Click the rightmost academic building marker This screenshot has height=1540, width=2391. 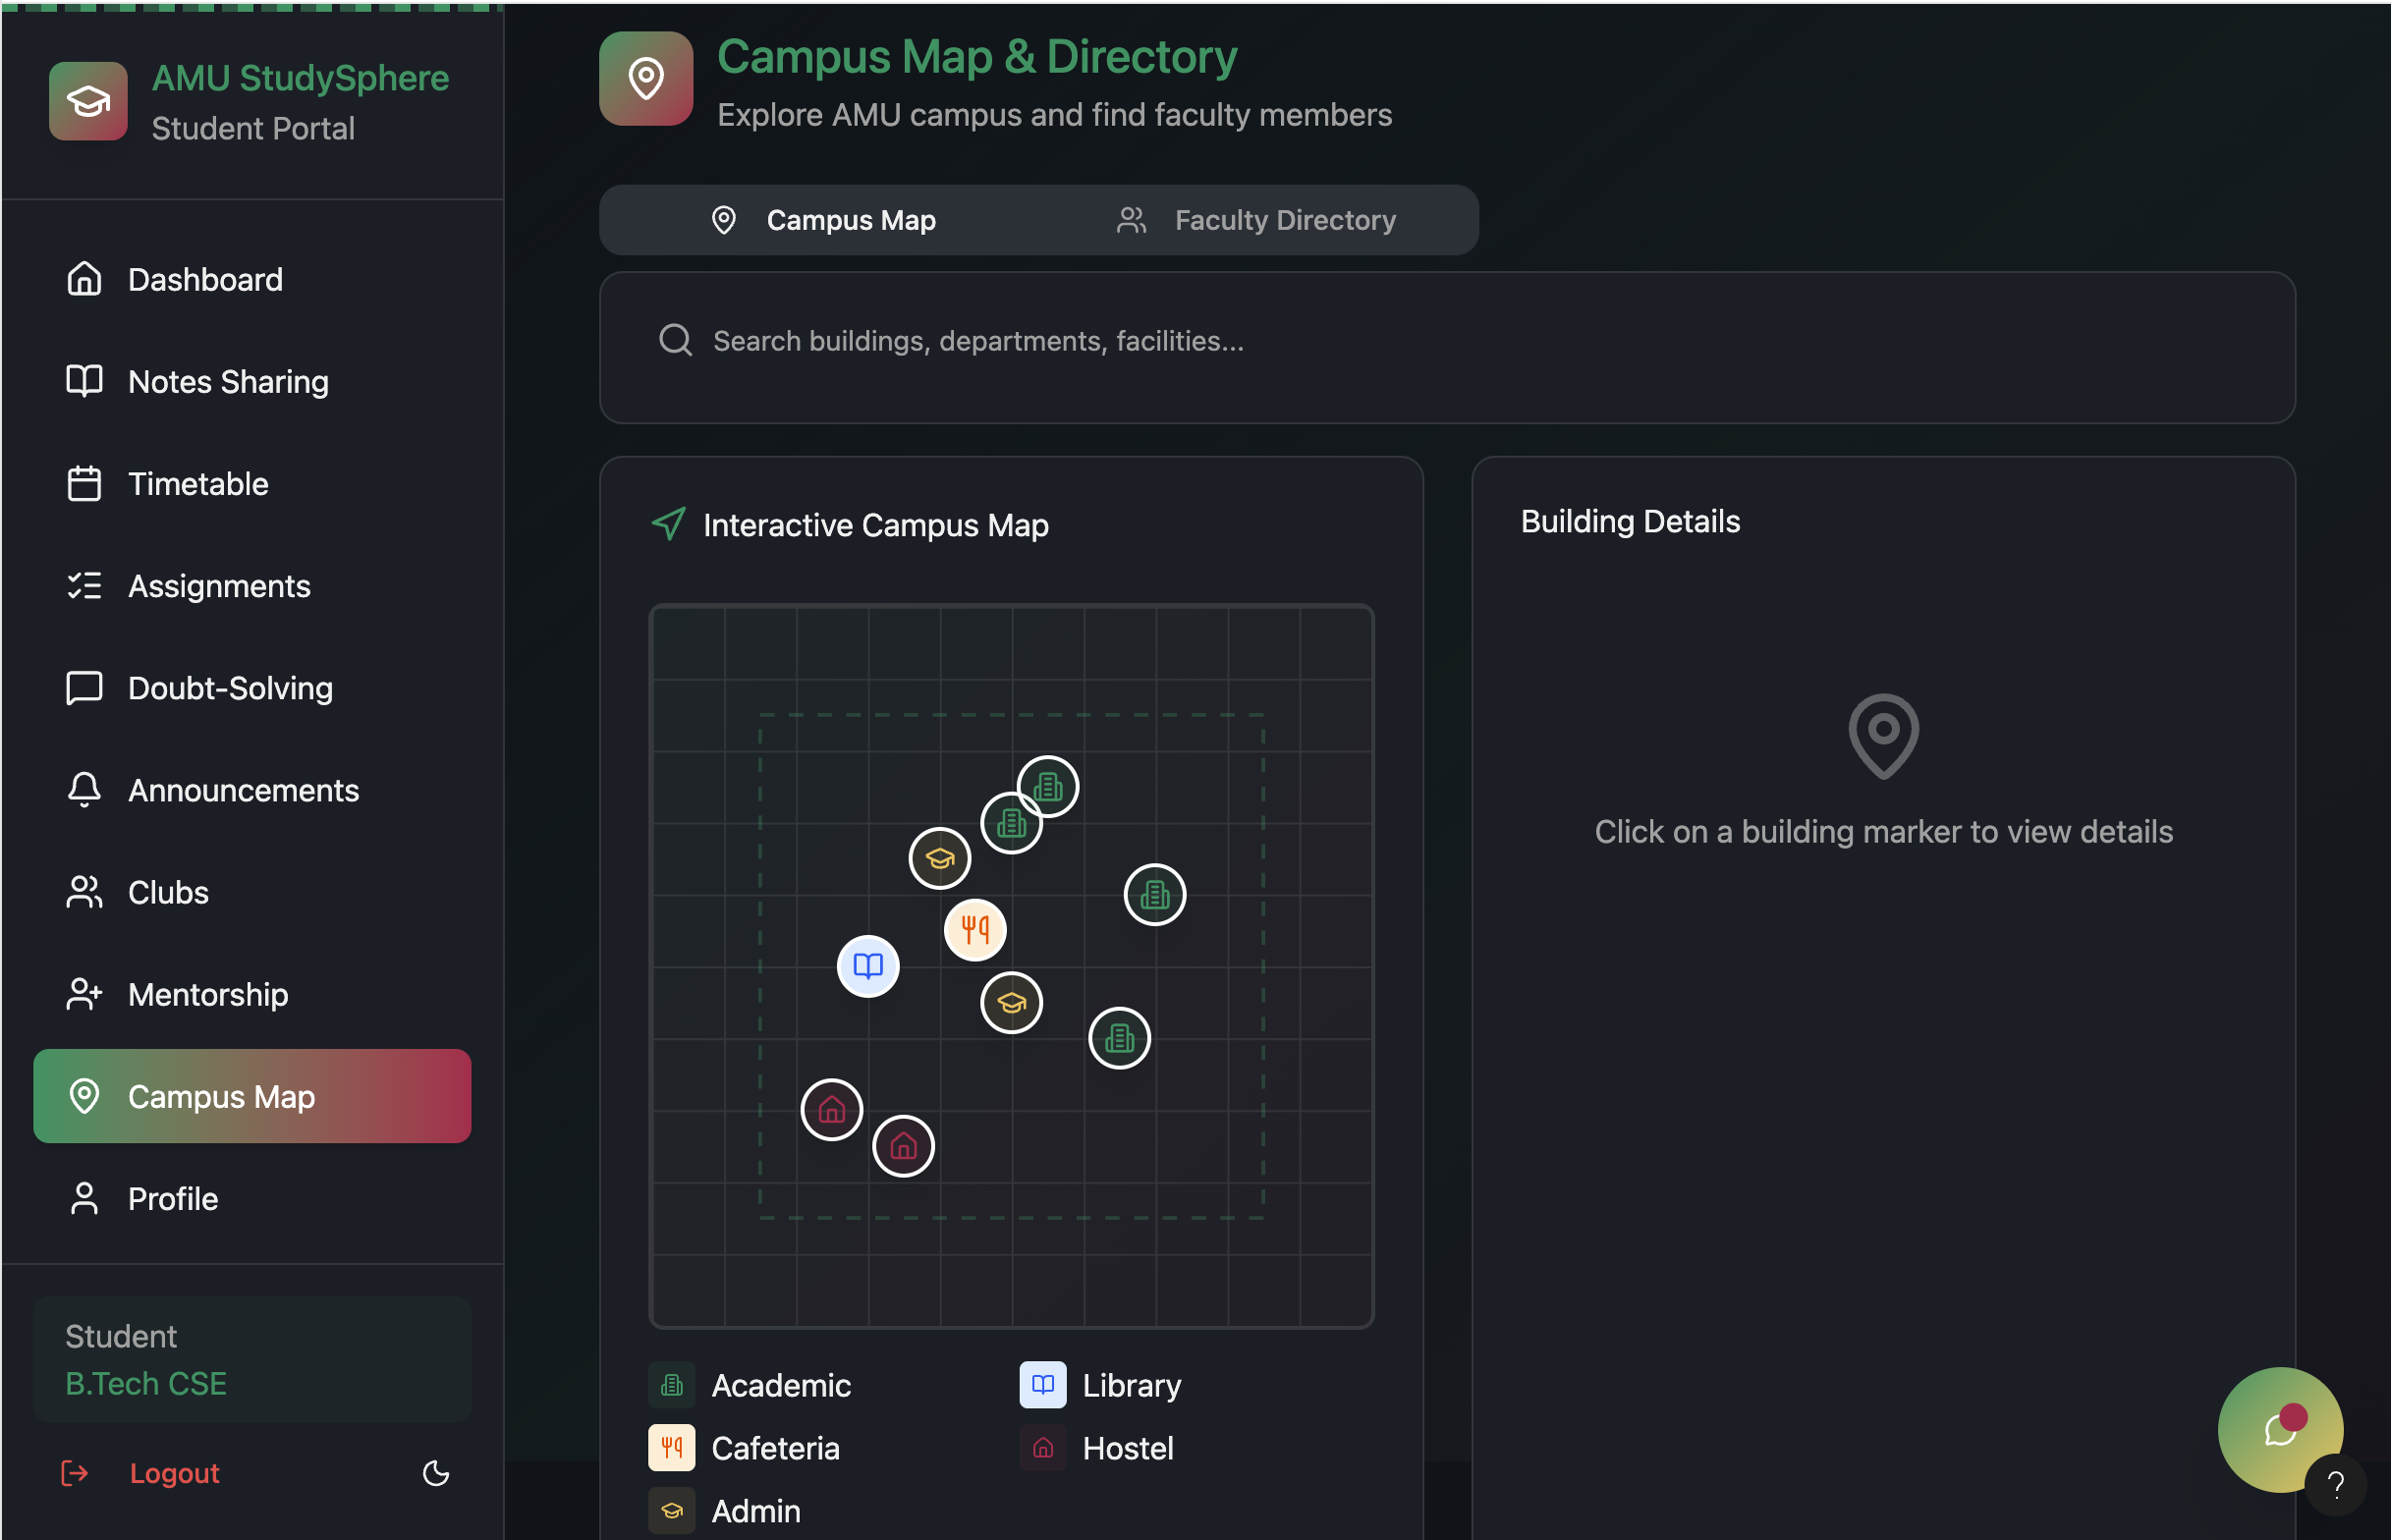pos(1155,894)
